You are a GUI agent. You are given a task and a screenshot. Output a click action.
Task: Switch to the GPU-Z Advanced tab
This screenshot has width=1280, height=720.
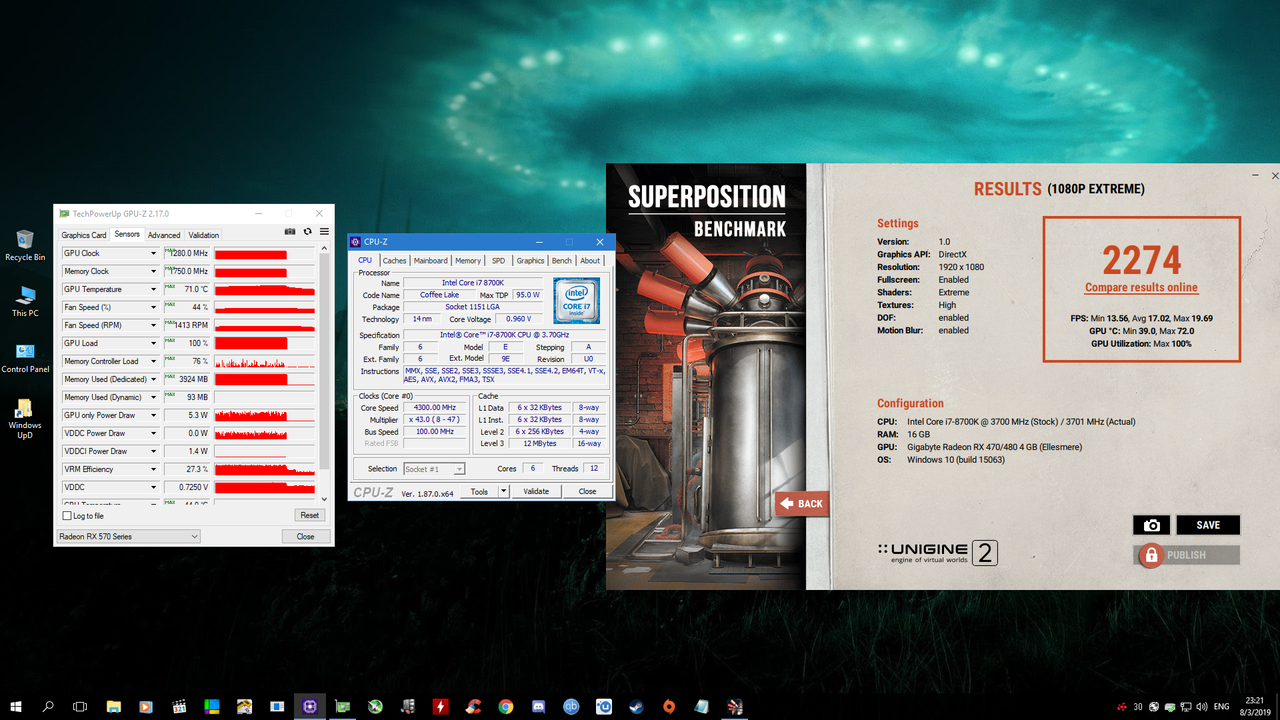pos(164,235)
